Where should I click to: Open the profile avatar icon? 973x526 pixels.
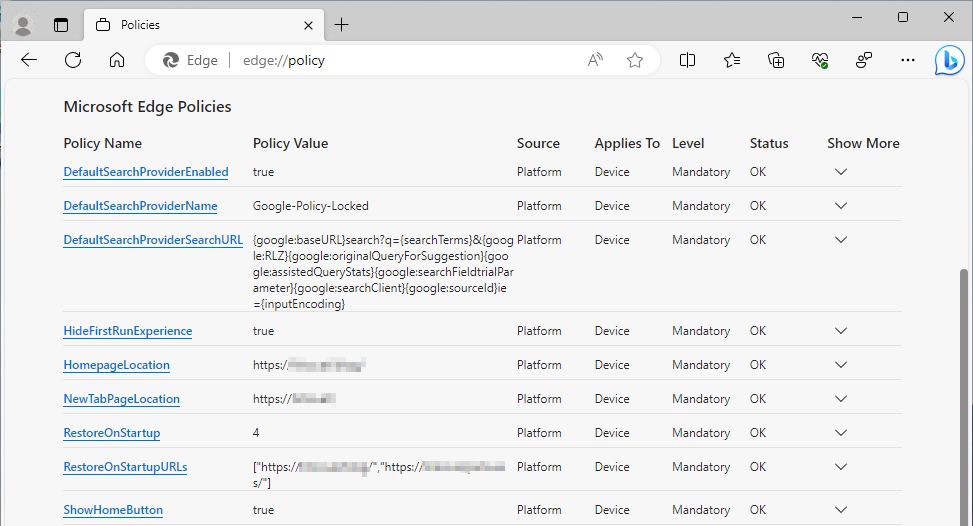tap(23, 25)
